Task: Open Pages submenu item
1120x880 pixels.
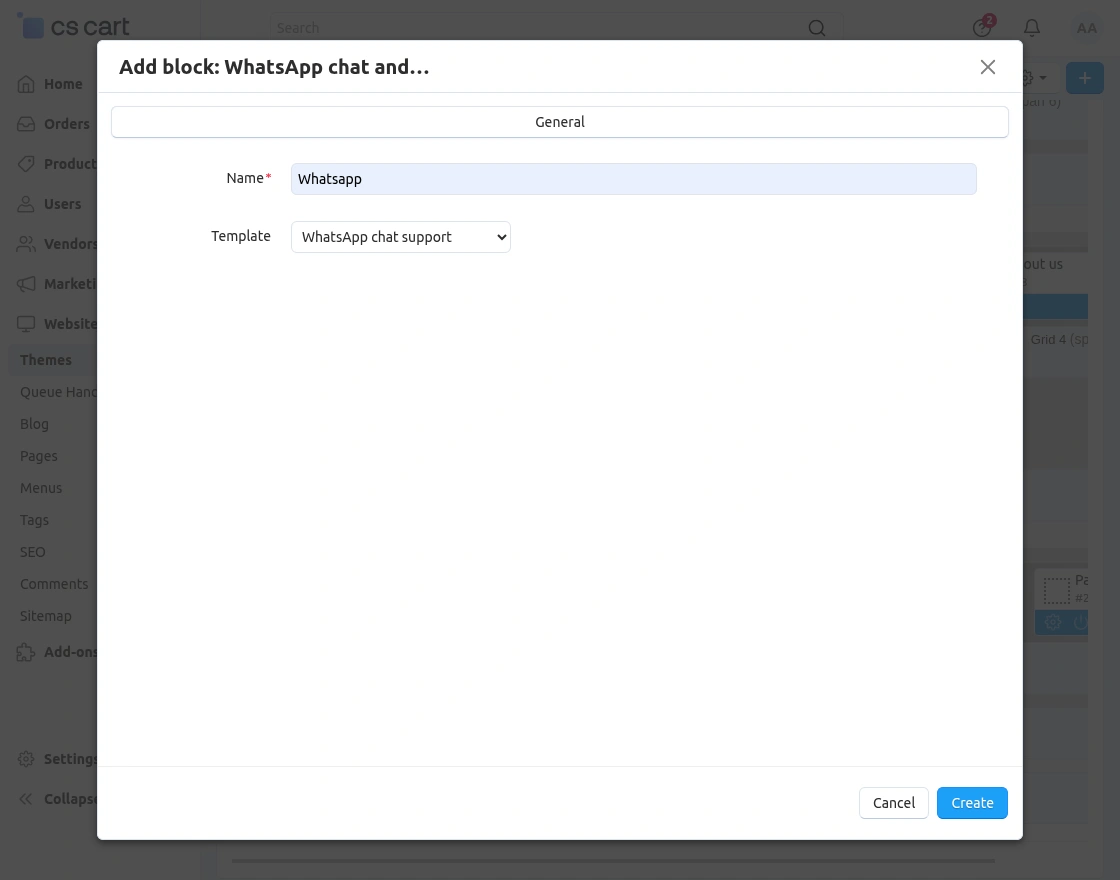Action: [39, 456]
